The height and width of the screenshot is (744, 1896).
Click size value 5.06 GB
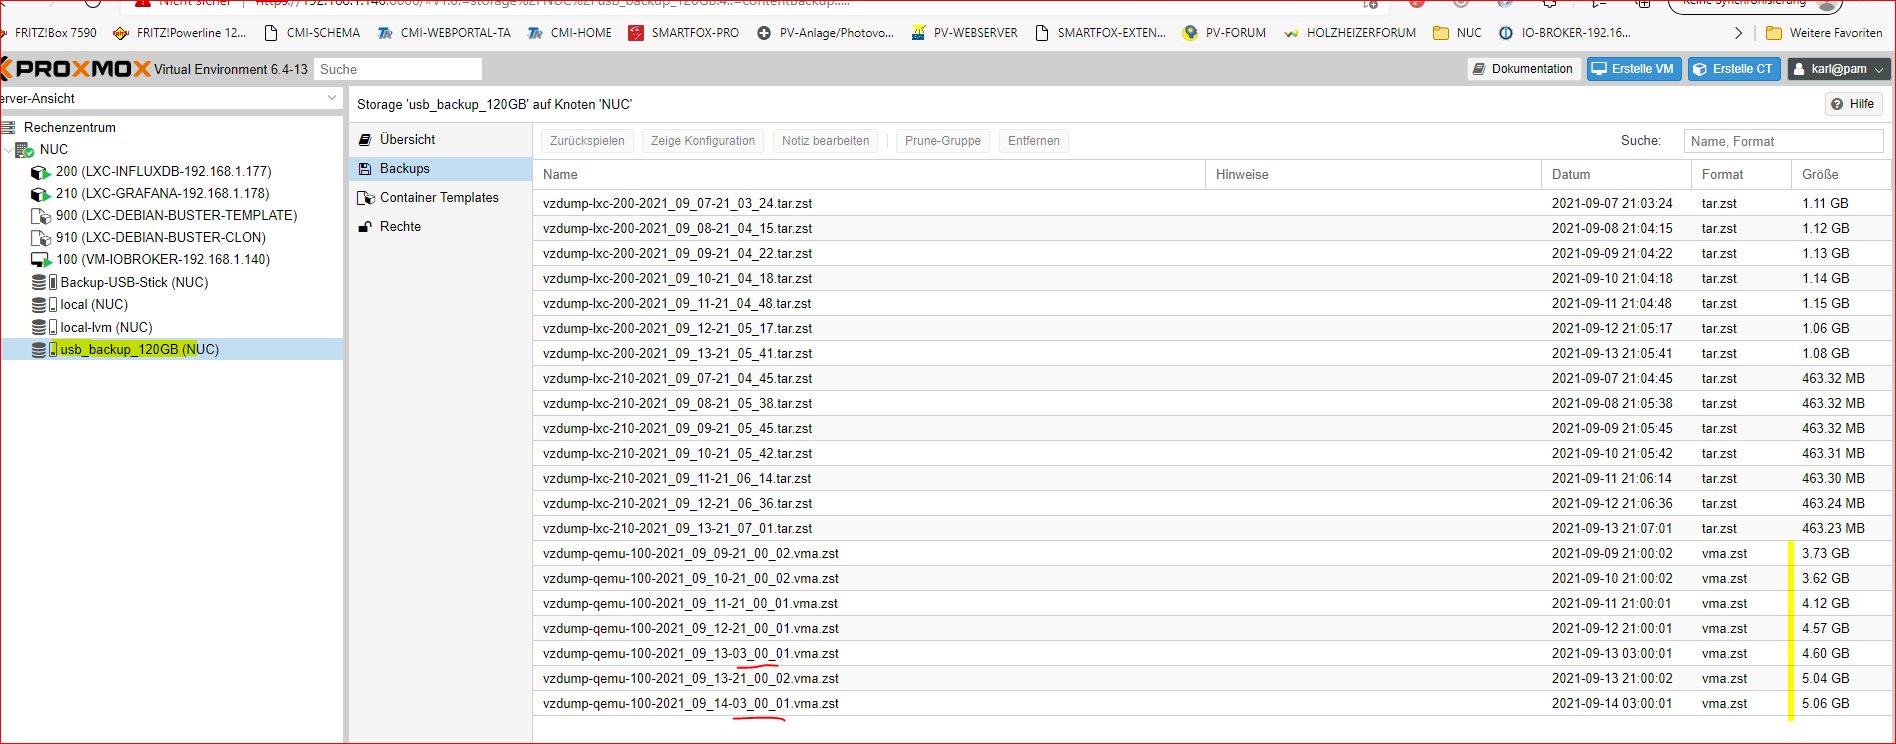(x=1826, y=703)
